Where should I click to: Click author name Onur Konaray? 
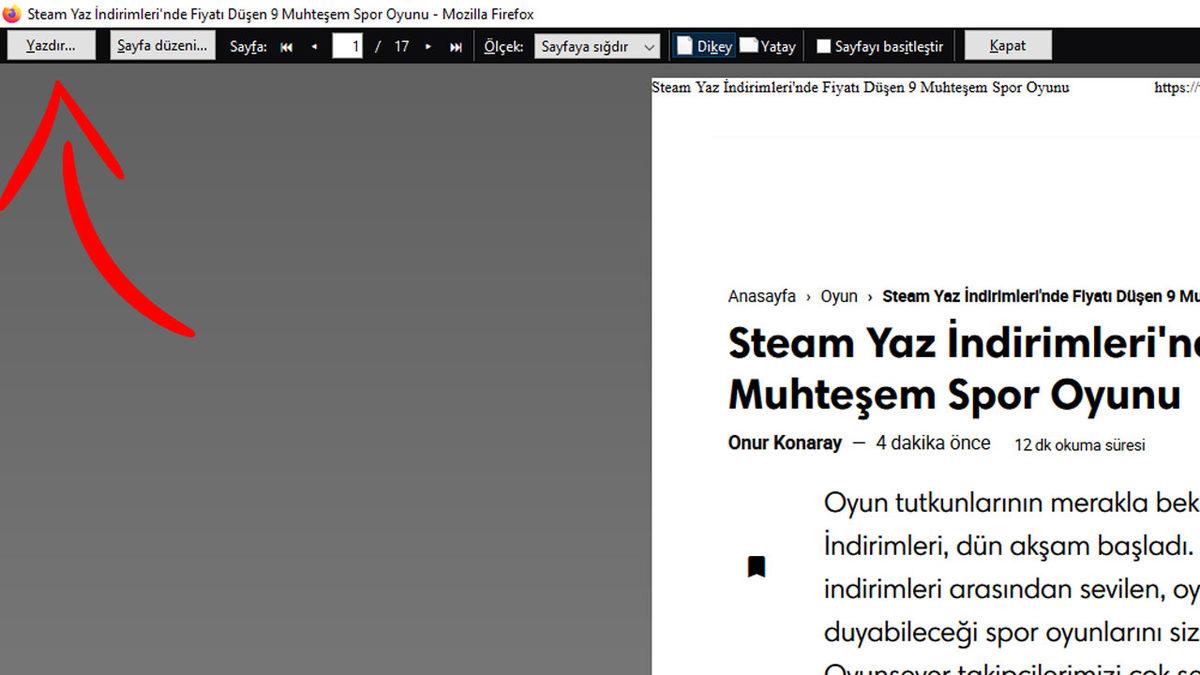point(785,443)
